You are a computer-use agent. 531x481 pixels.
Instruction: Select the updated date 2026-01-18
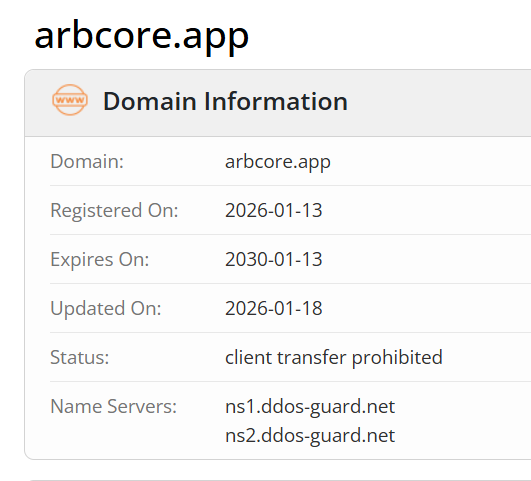[274, 308]
